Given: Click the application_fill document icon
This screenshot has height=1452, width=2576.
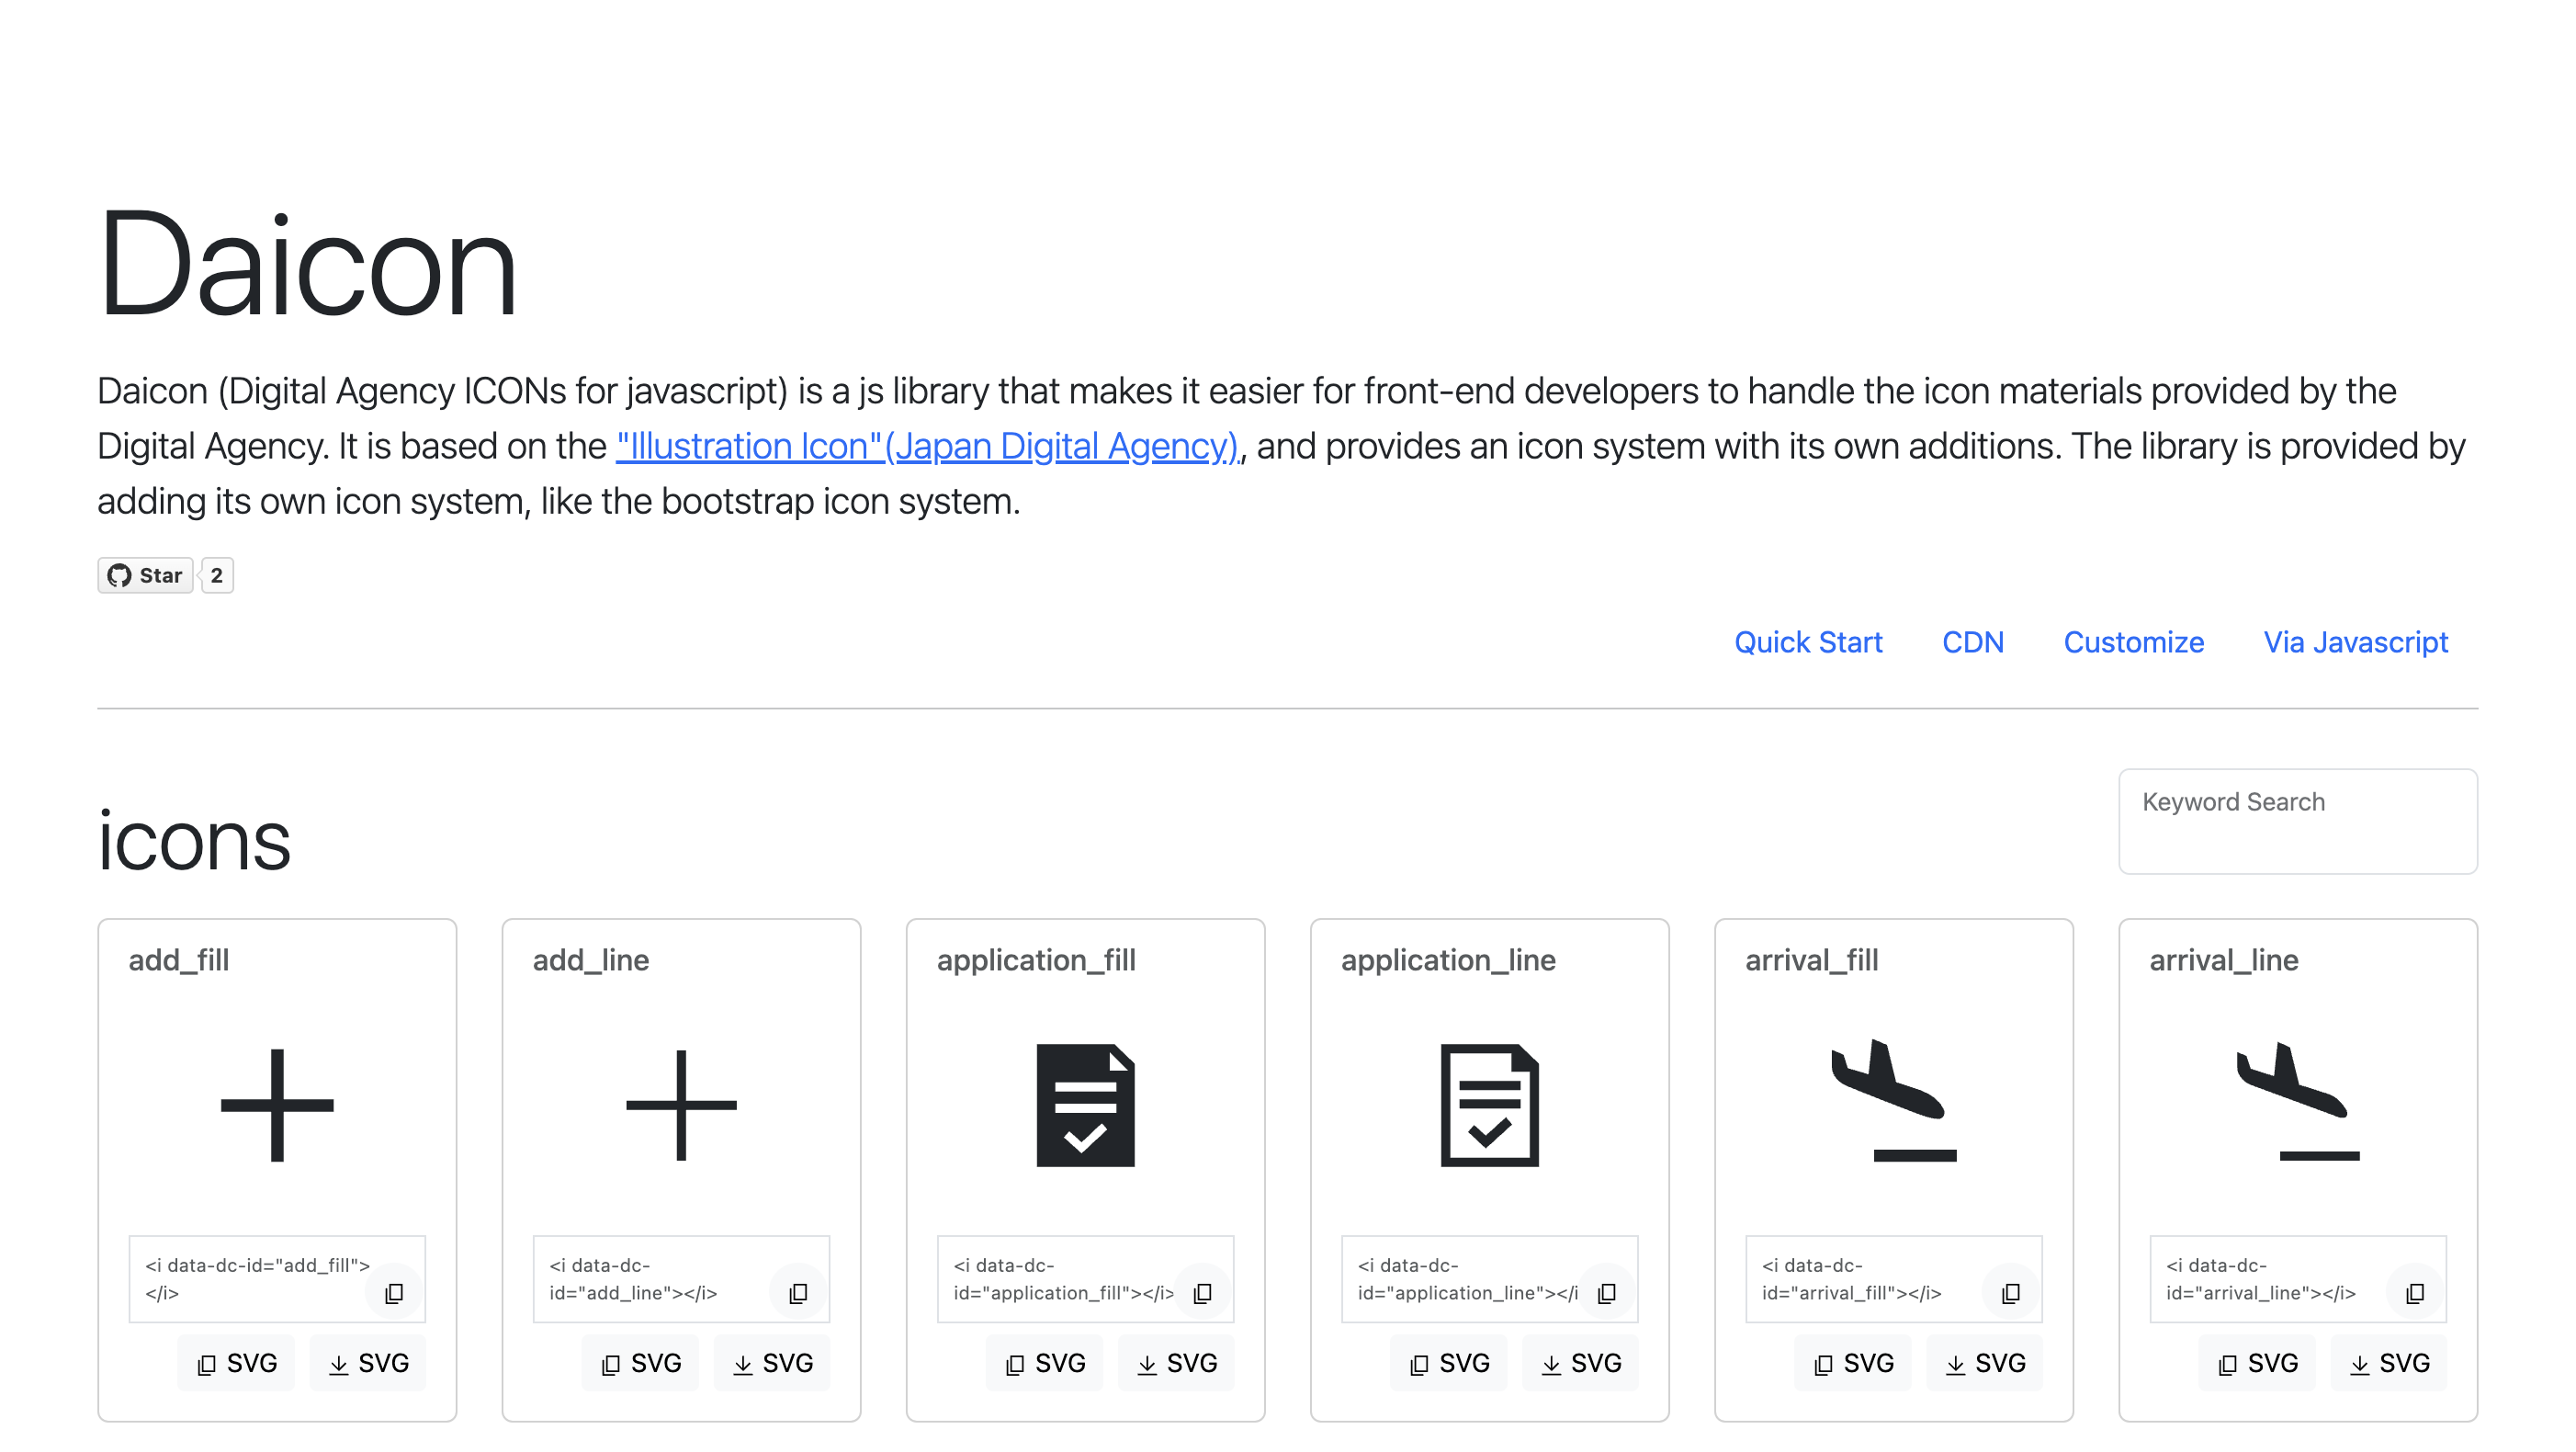Looking at the screenshot, I should (1085, 1105).
